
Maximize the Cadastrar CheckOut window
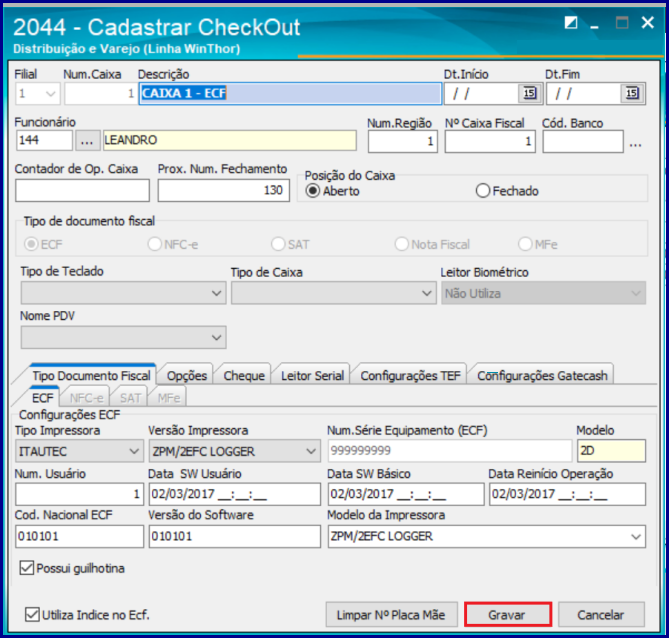[622, 23]
